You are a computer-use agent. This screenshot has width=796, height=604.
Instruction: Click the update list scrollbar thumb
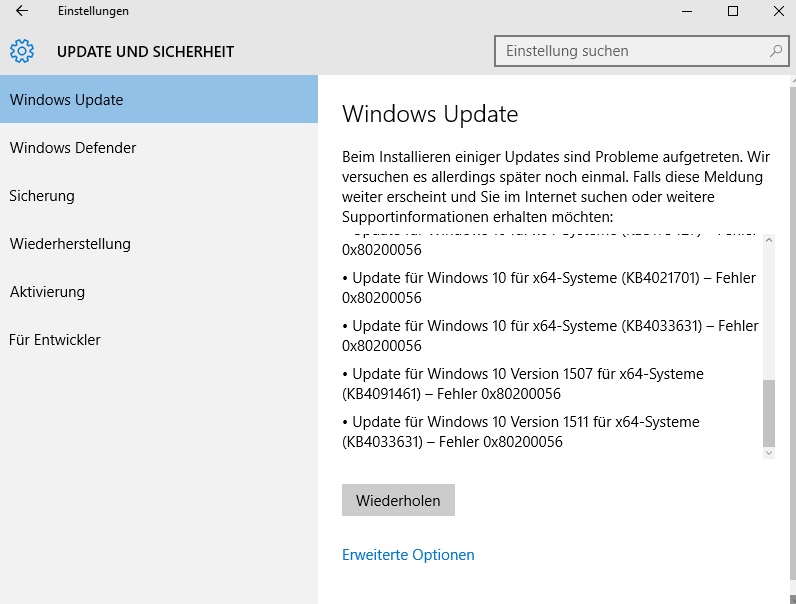tap(769, 413)
